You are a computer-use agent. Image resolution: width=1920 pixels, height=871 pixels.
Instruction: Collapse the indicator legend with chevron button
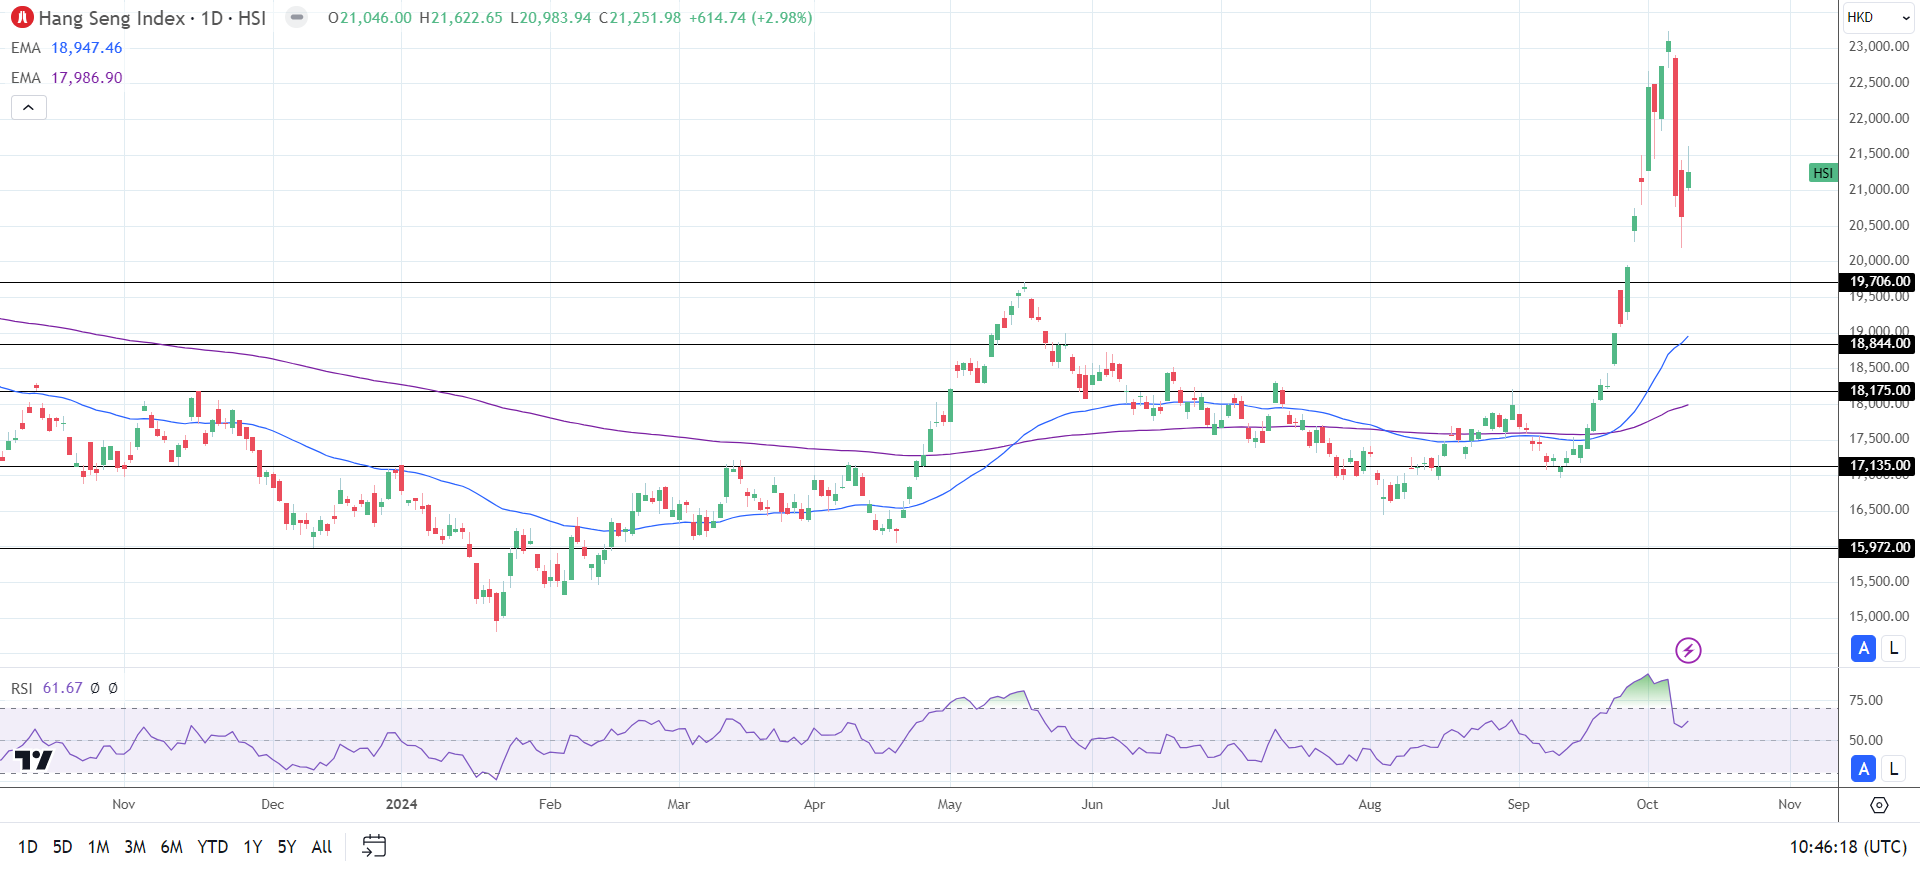click(29, 107)
